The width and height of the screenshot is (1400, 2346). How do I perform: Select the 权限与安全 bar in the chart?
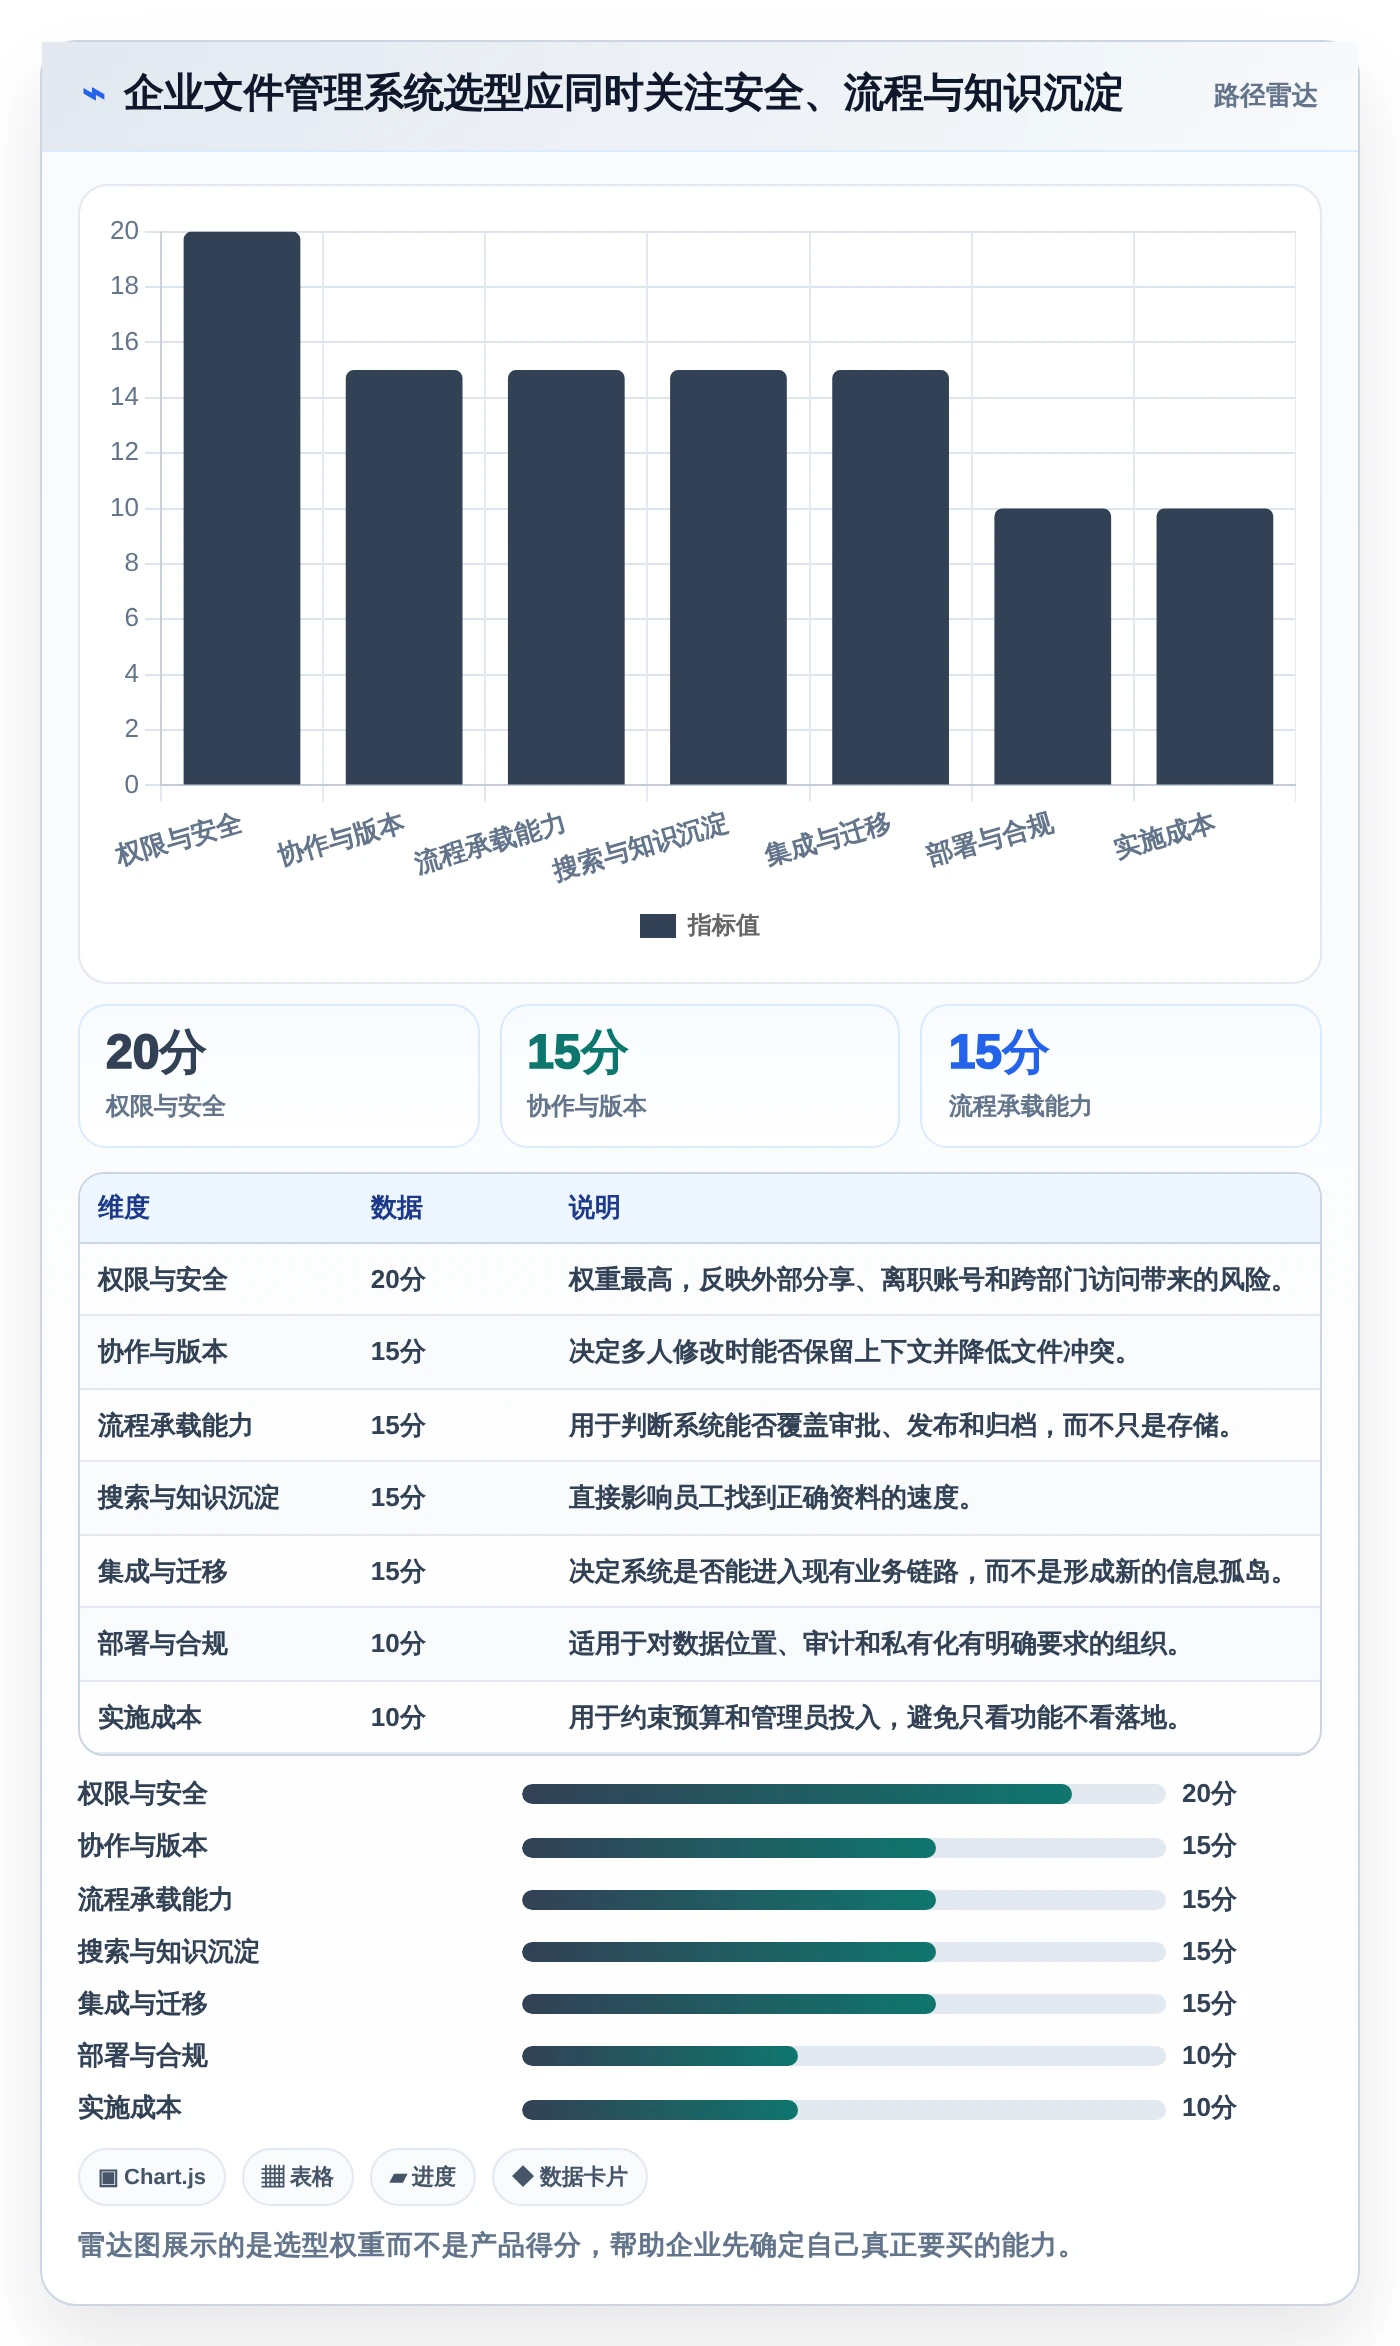[242, 508]
